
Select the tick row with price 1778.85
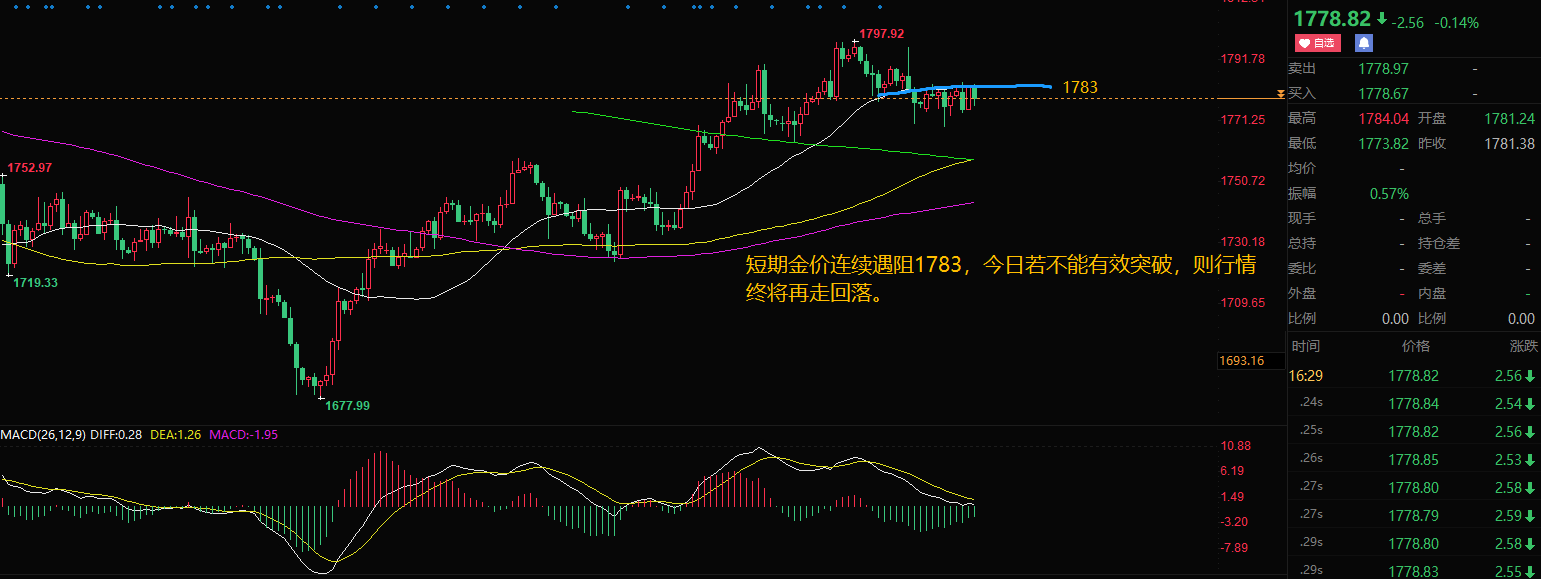click(x=1414, y=460)
